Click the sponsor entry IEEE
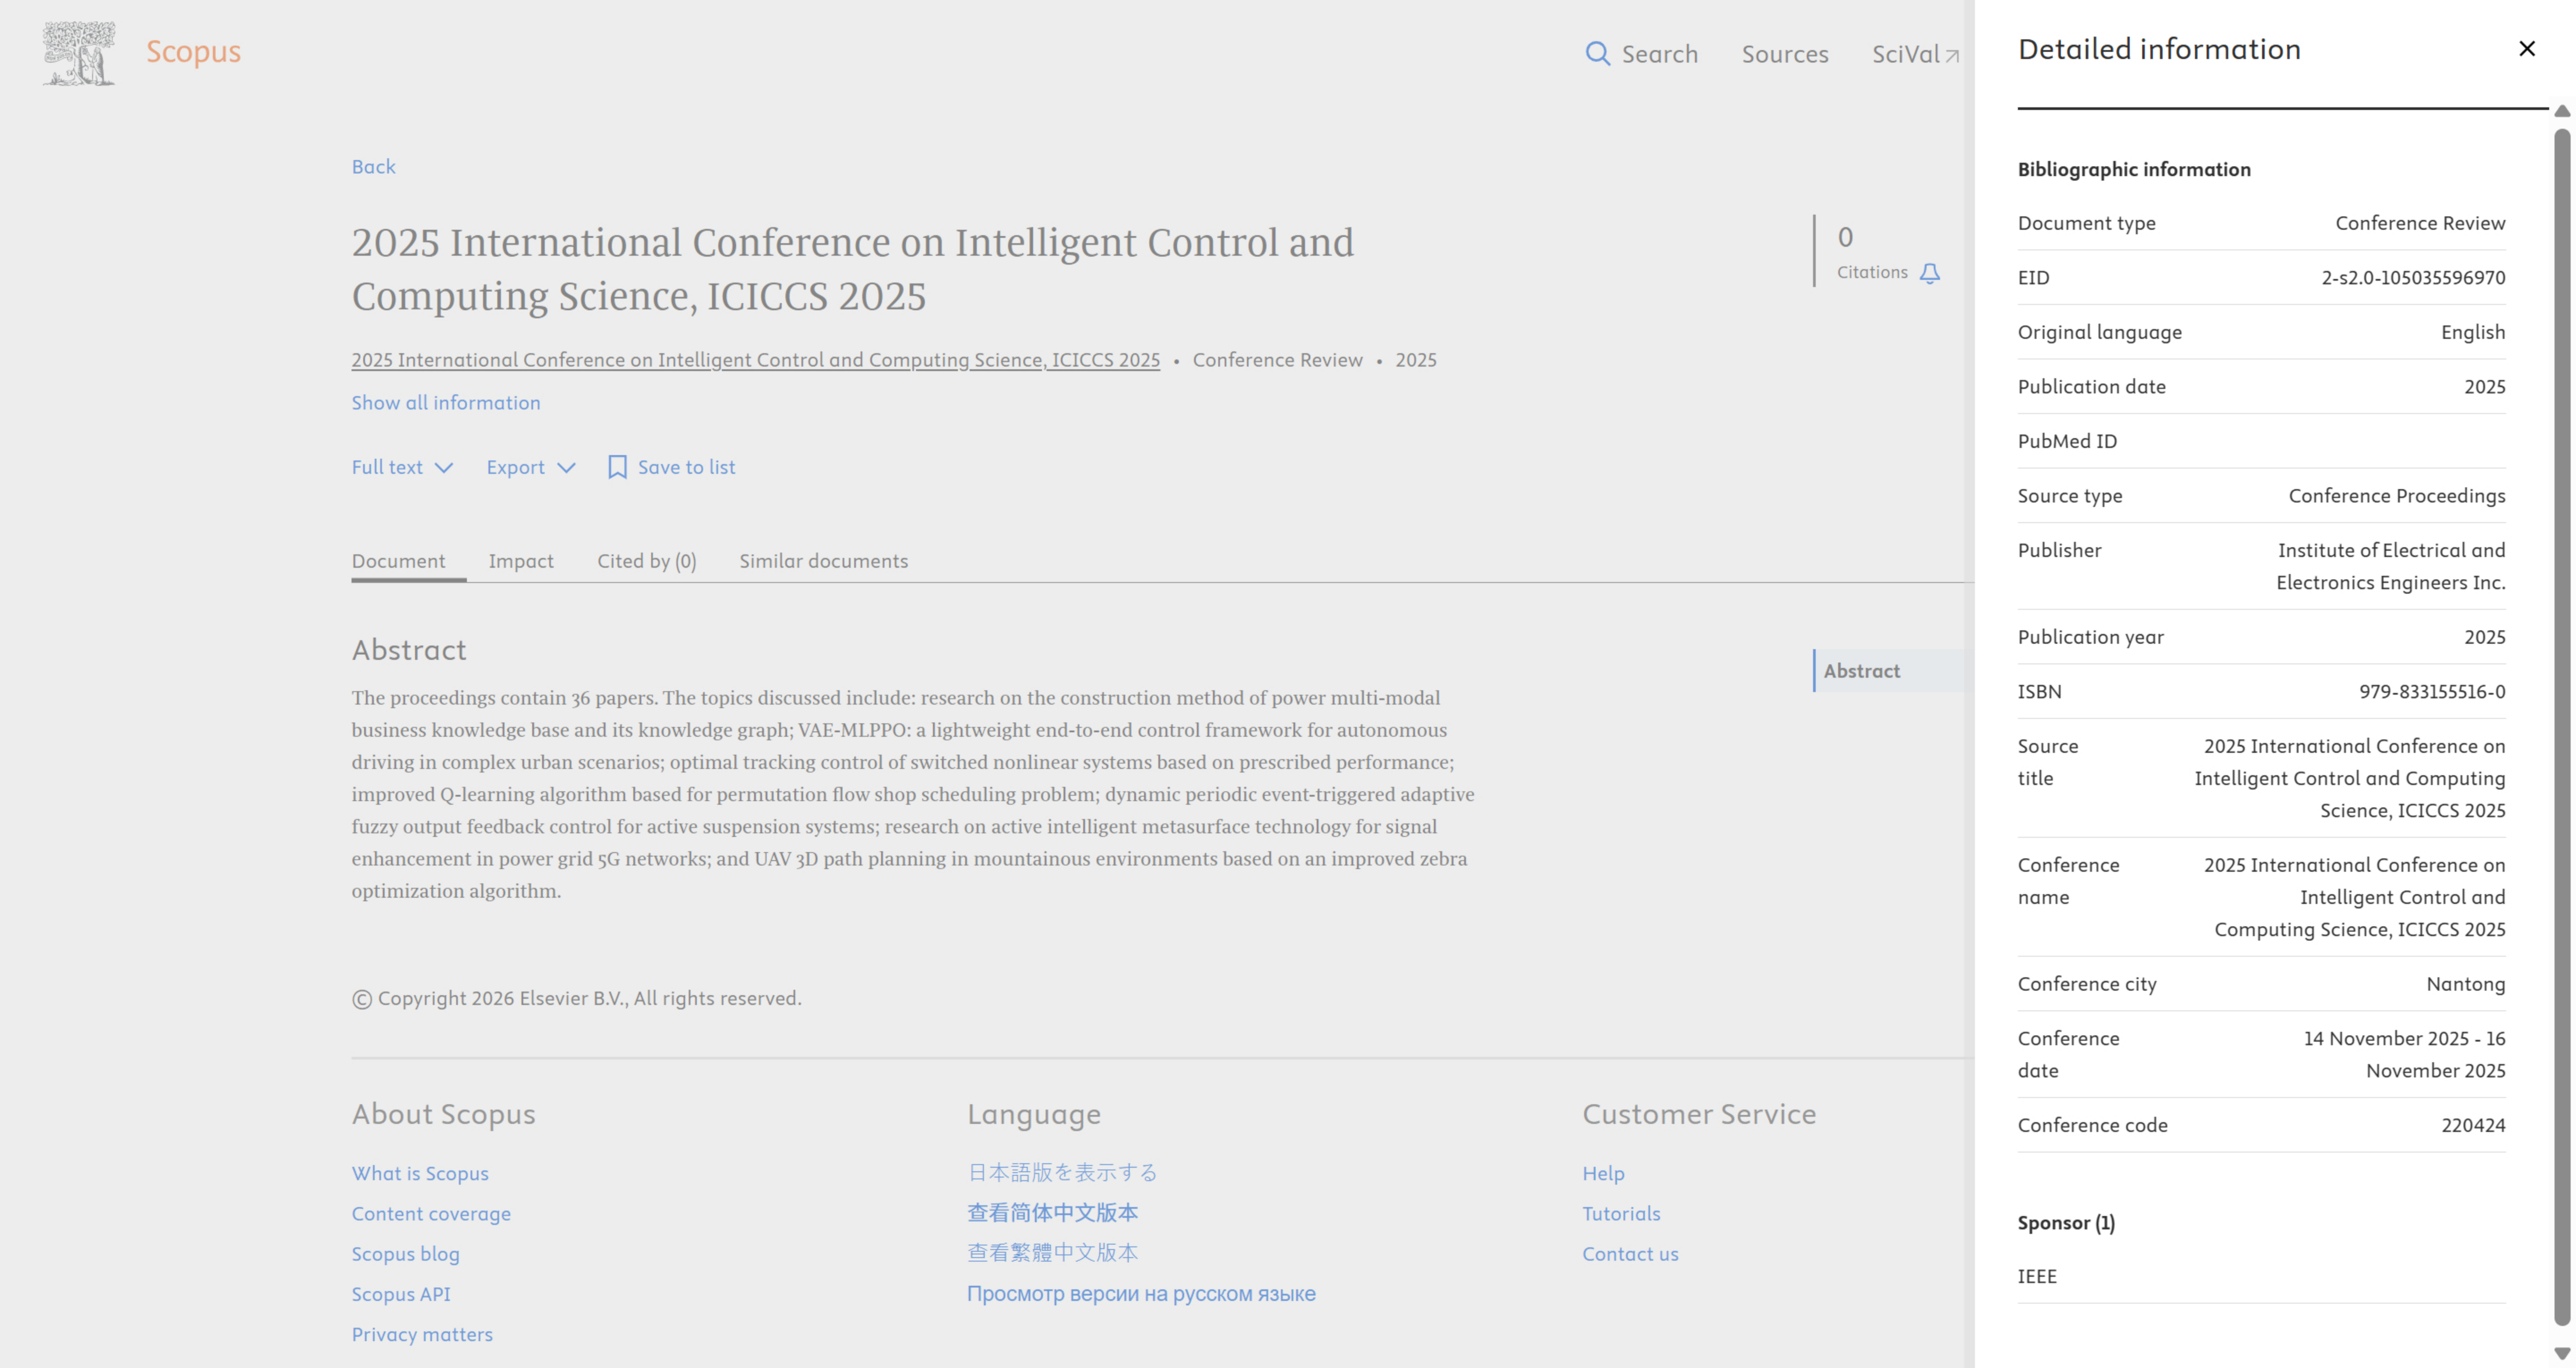The width and height of the screenshot is (2576, 1368). pyautogui.click(x=2037, y=1276)
